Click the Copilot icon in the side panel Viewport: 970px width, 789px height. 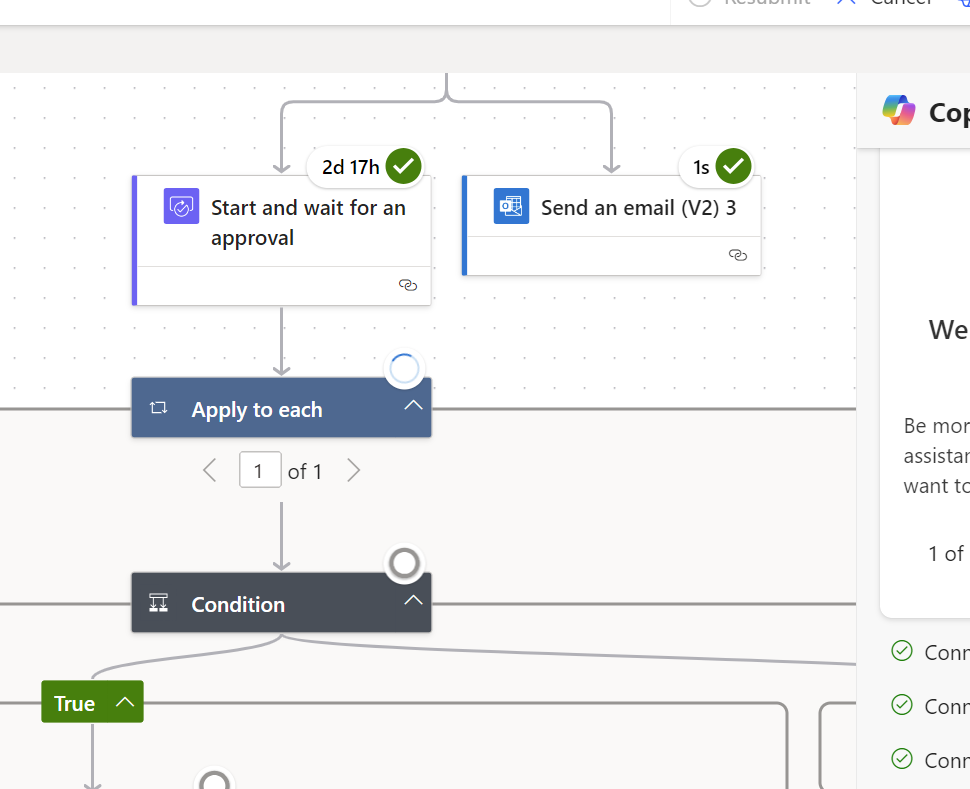898,111
